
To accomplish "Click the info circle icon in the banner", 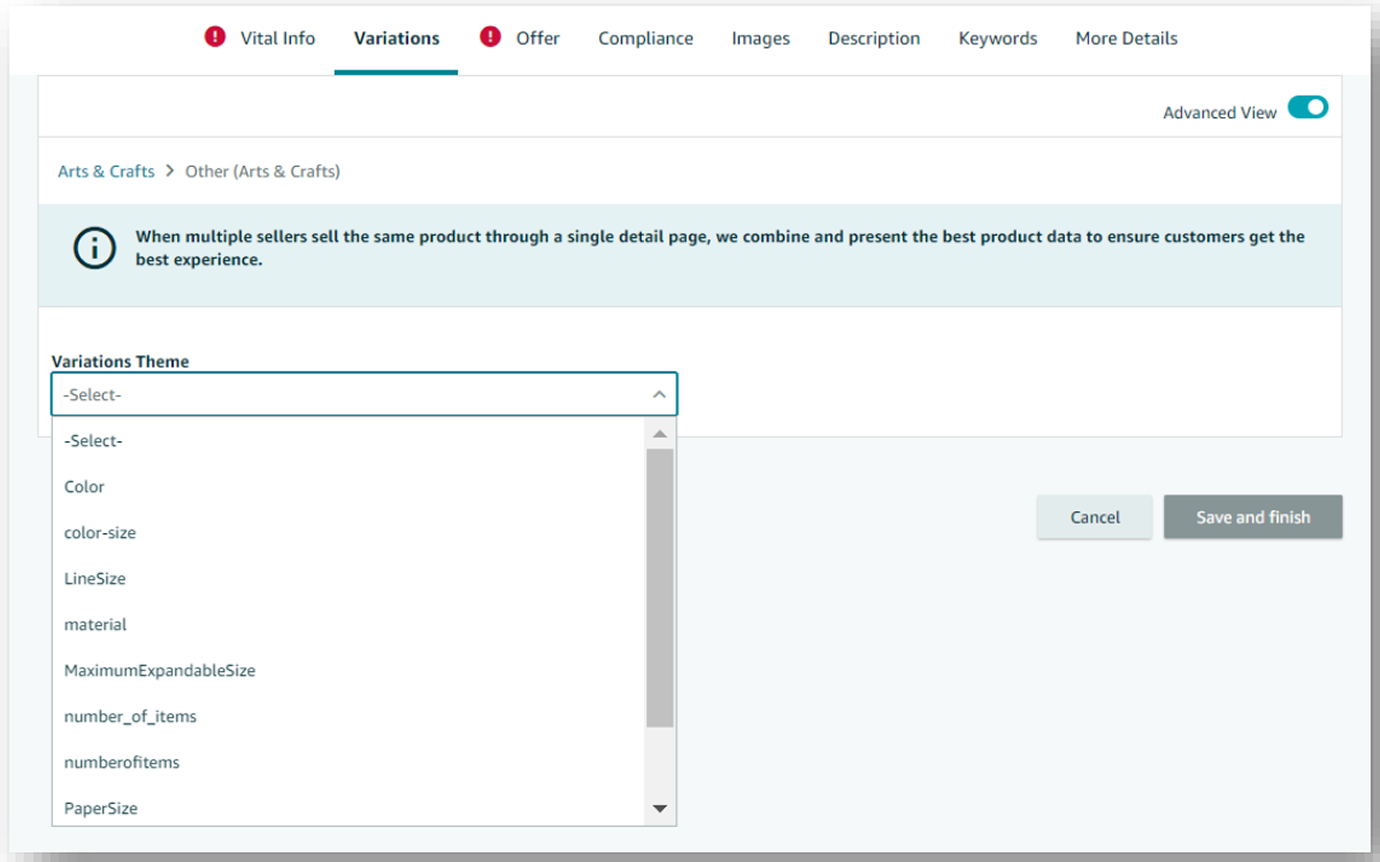I will [x=95, y=248].
